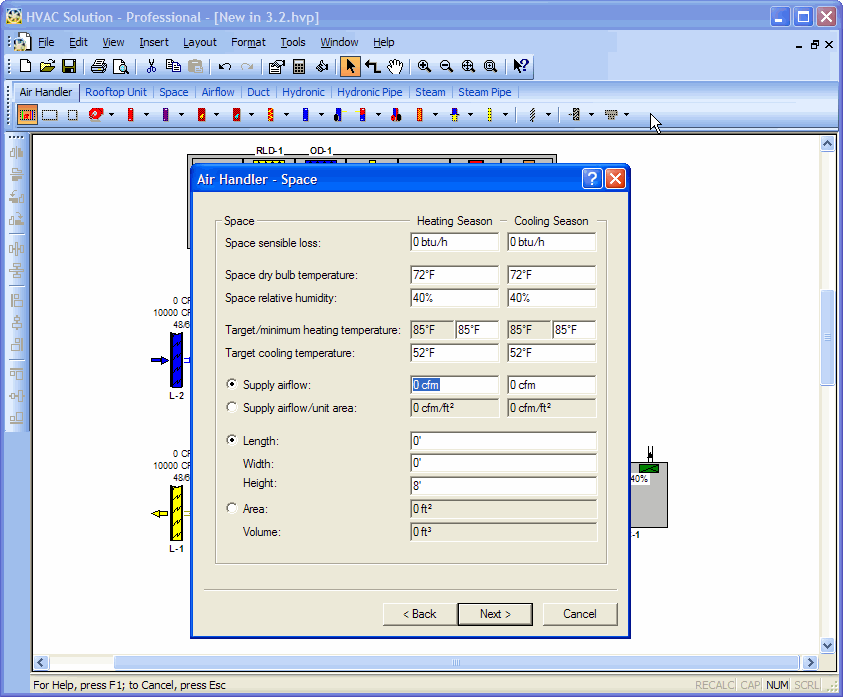Click the horizontal scrollbar right arrow
Viewport: 843px width, 697px height.
pyautogui.click(x=810, y=662)
